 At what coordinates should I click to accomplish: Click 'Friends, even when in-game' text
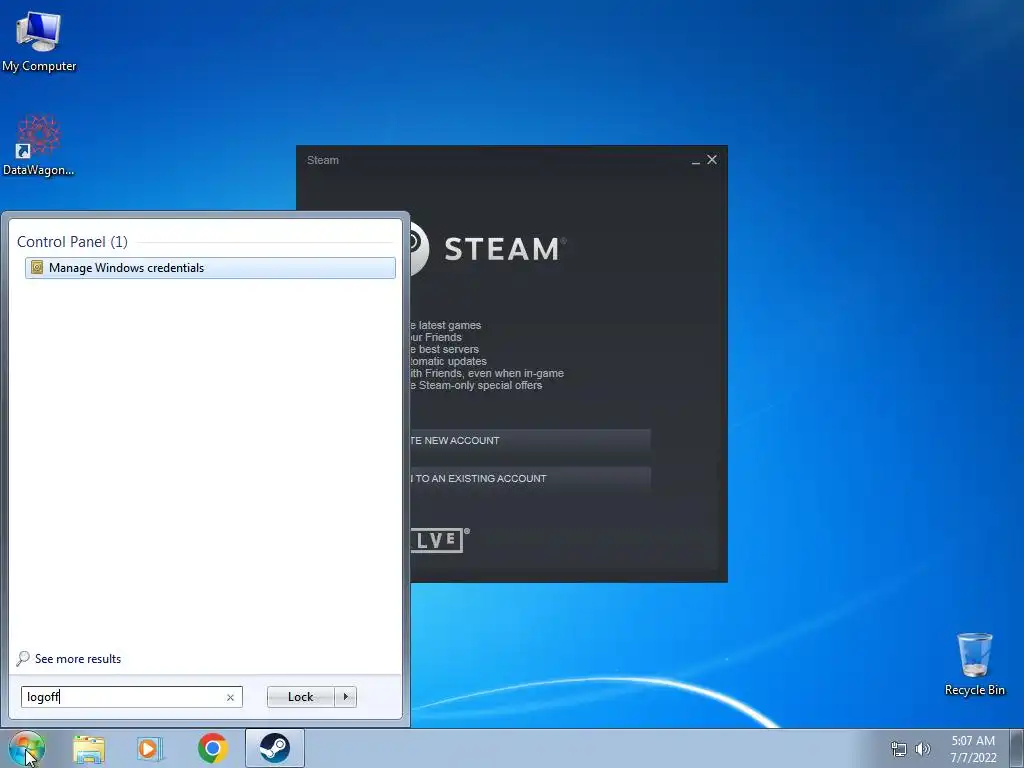(x=494, y=374)
